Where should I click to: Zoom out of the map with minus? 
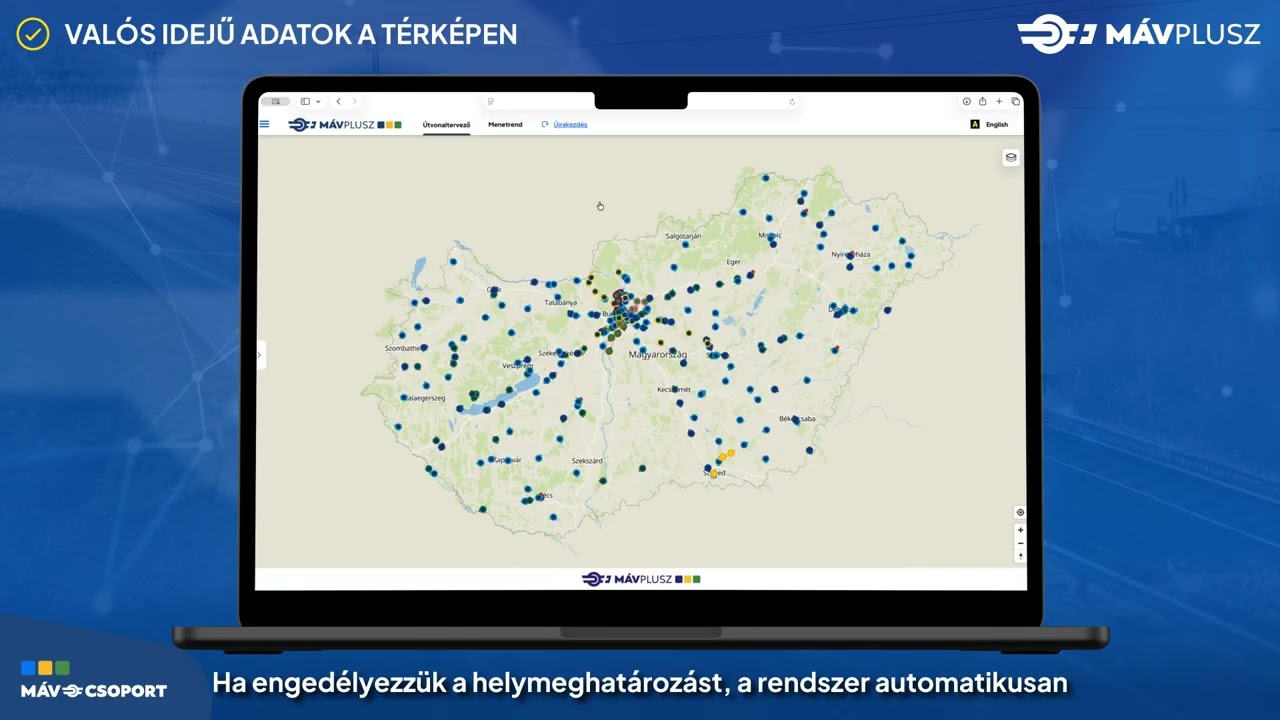[1020, 543]
